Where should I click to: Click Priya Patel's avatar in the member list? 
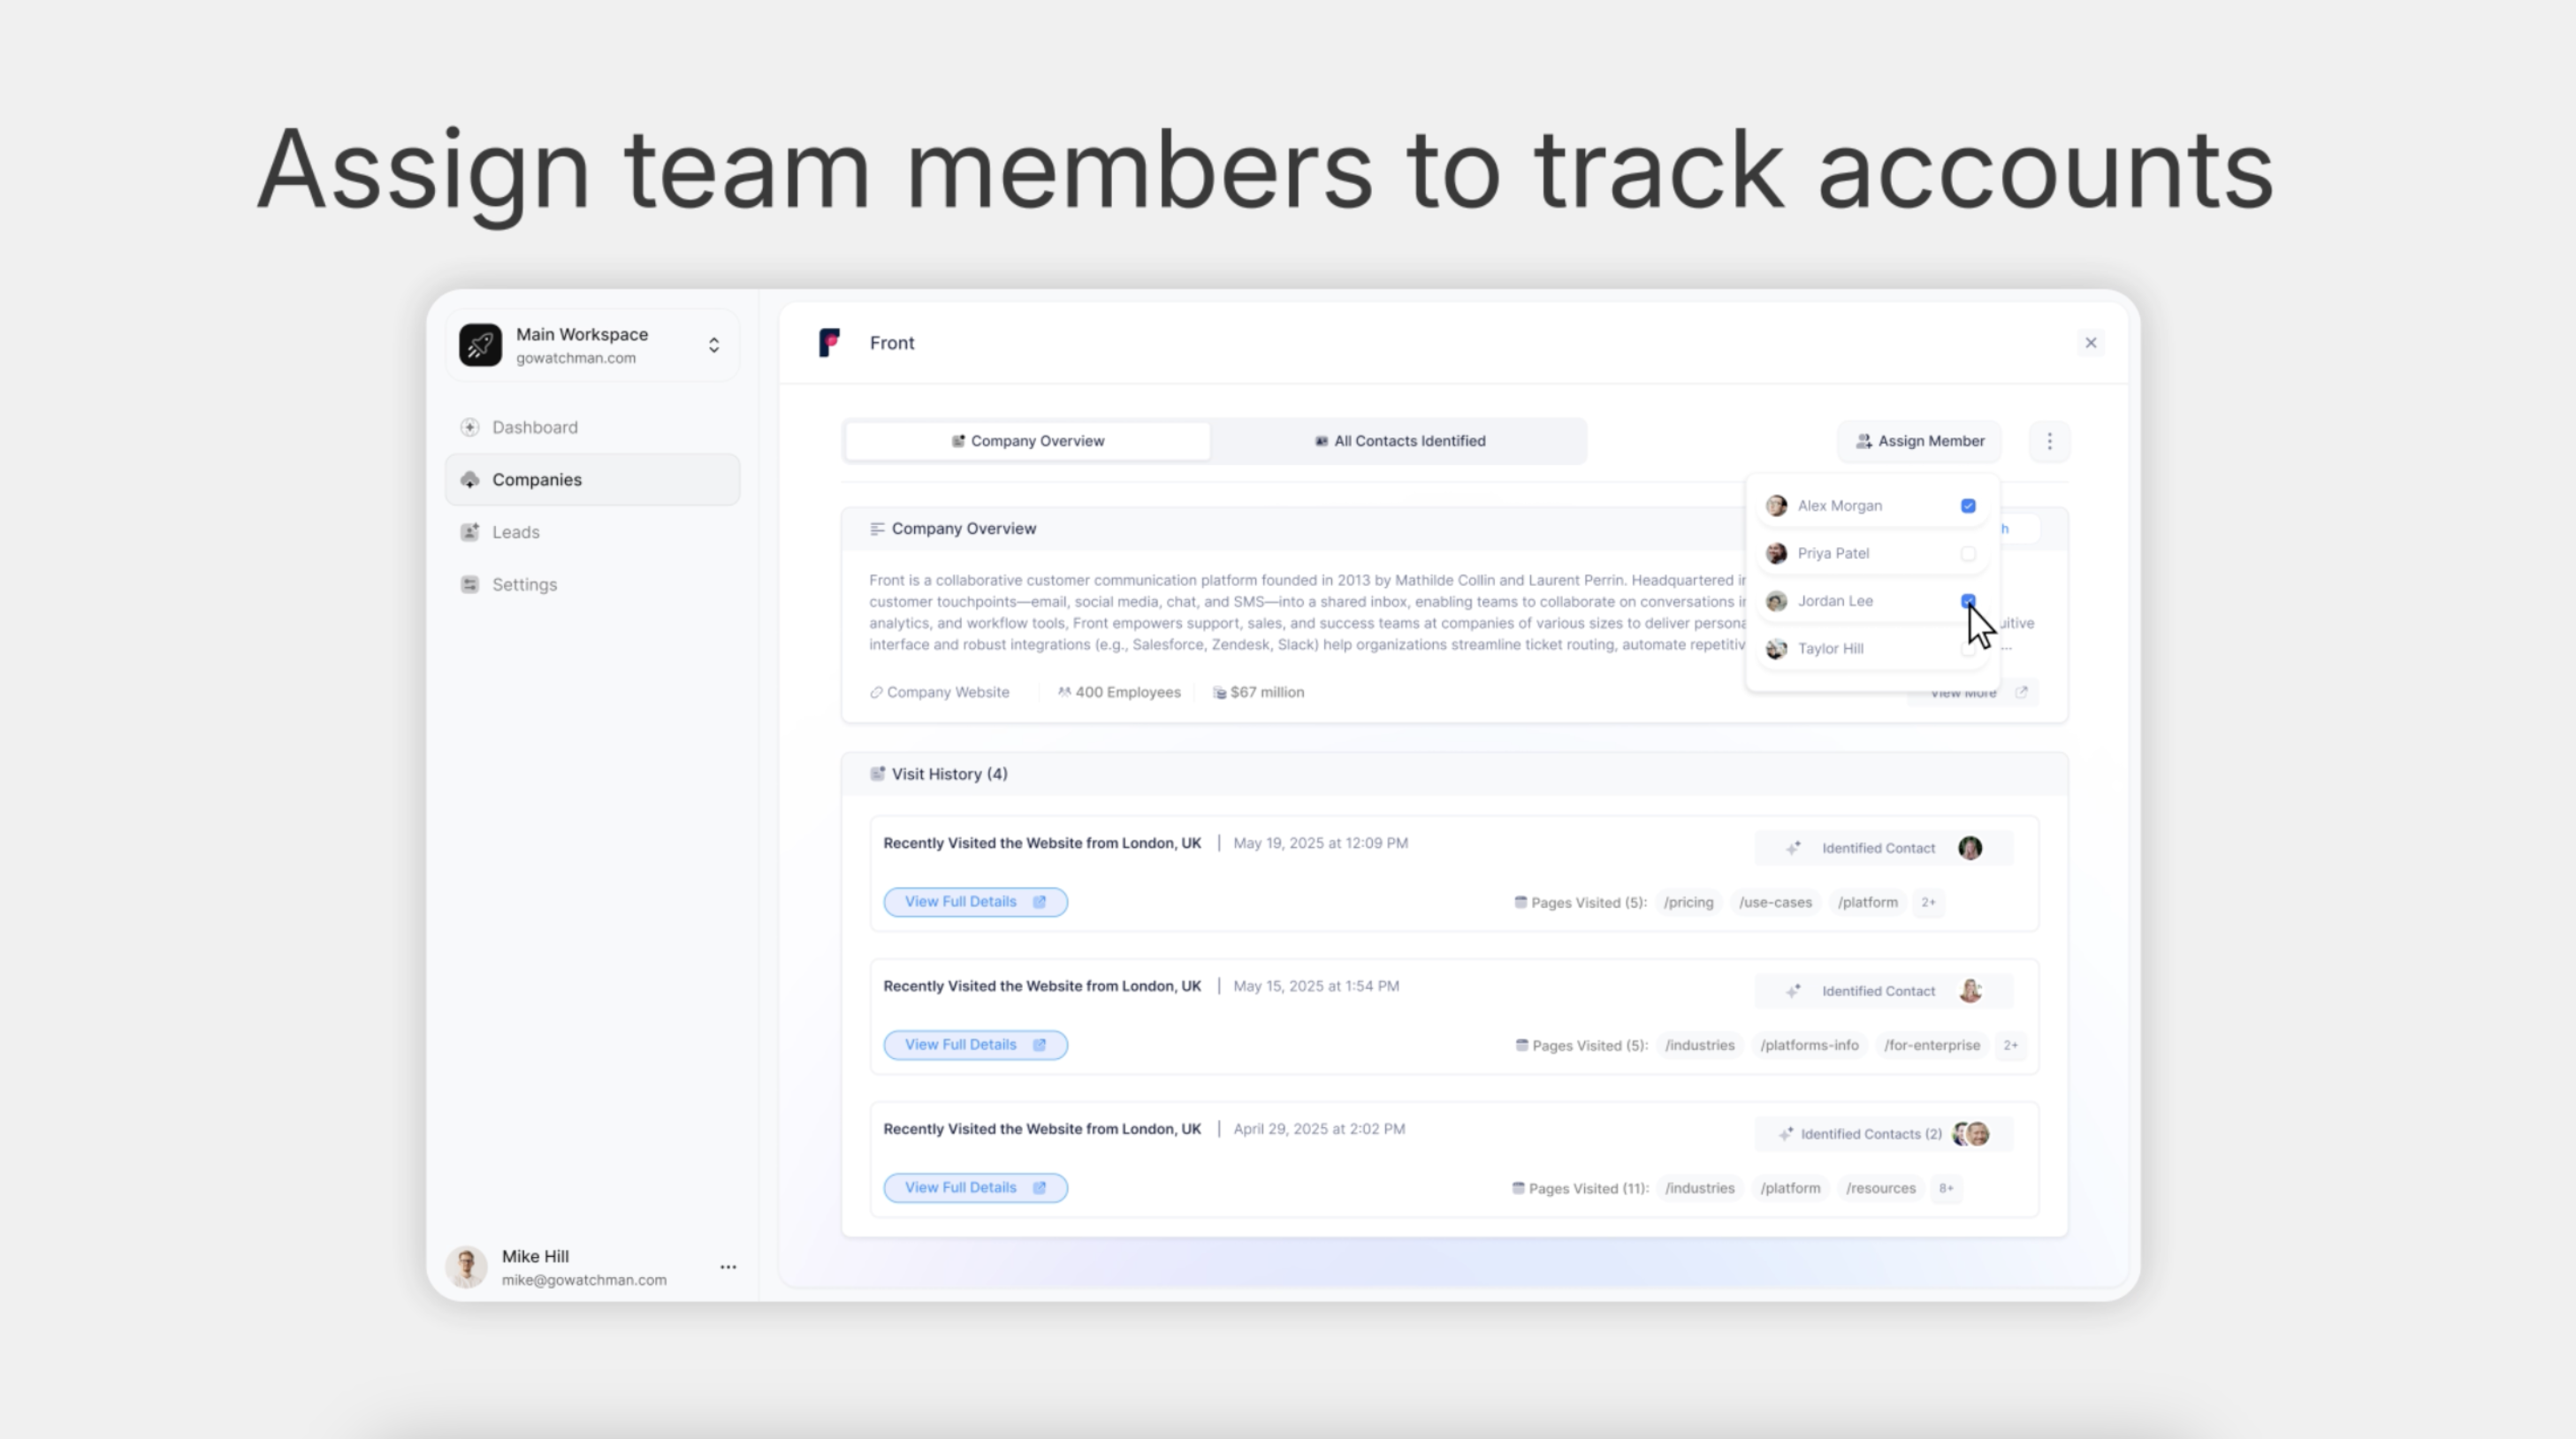pos(1776,553)
